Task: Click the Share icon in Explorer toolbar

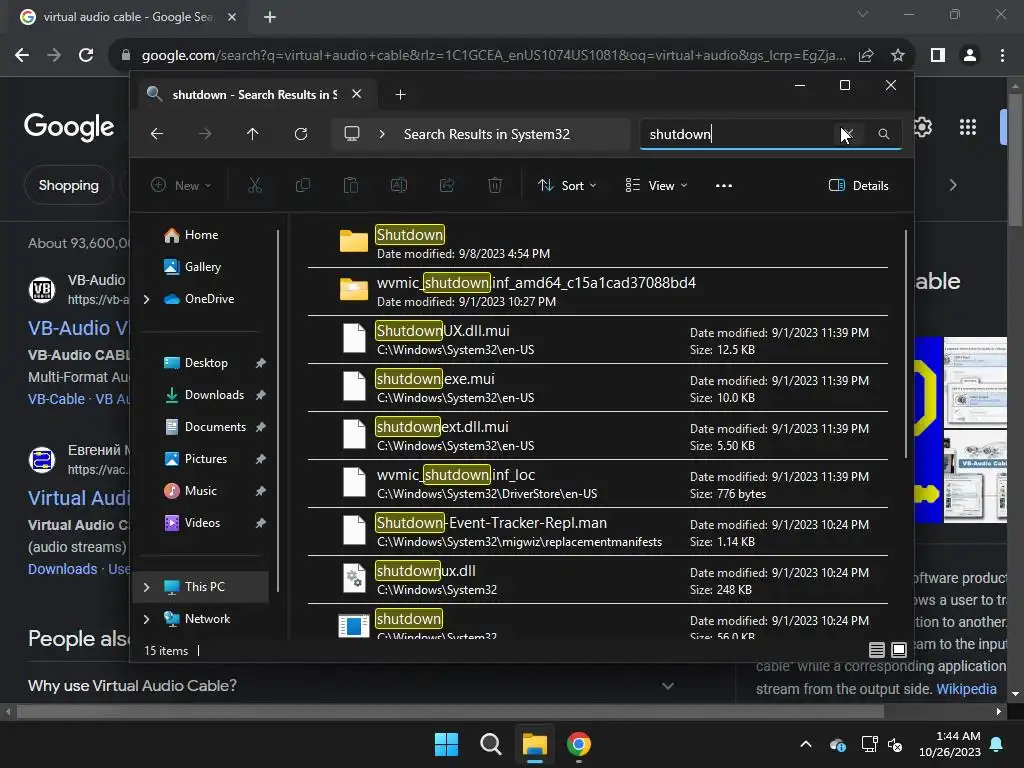Action: pos(447,185)
